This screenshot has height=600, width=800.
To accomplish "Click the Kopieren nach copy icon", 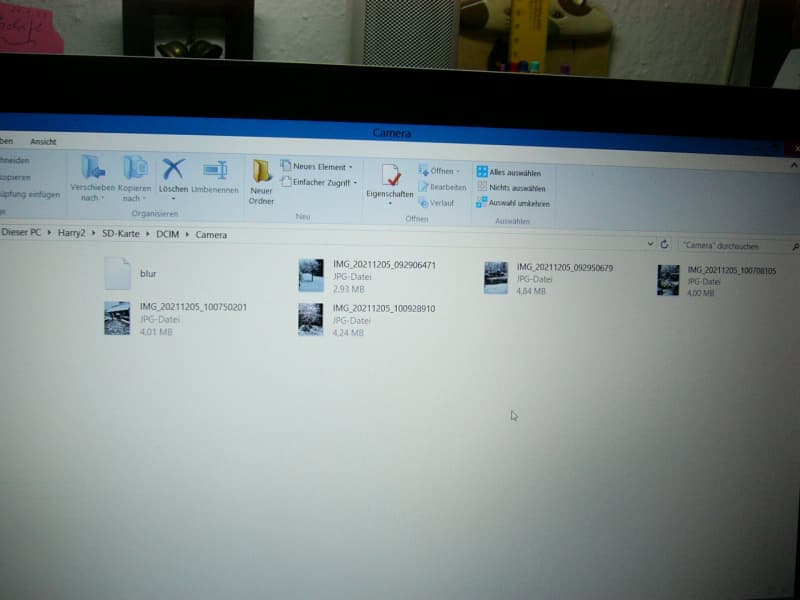I will click(135, 168).
